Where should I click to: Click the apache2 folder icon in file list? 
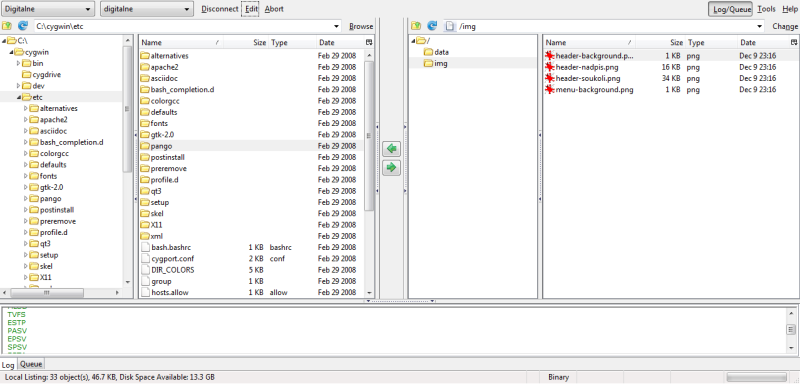click(145, 67)
